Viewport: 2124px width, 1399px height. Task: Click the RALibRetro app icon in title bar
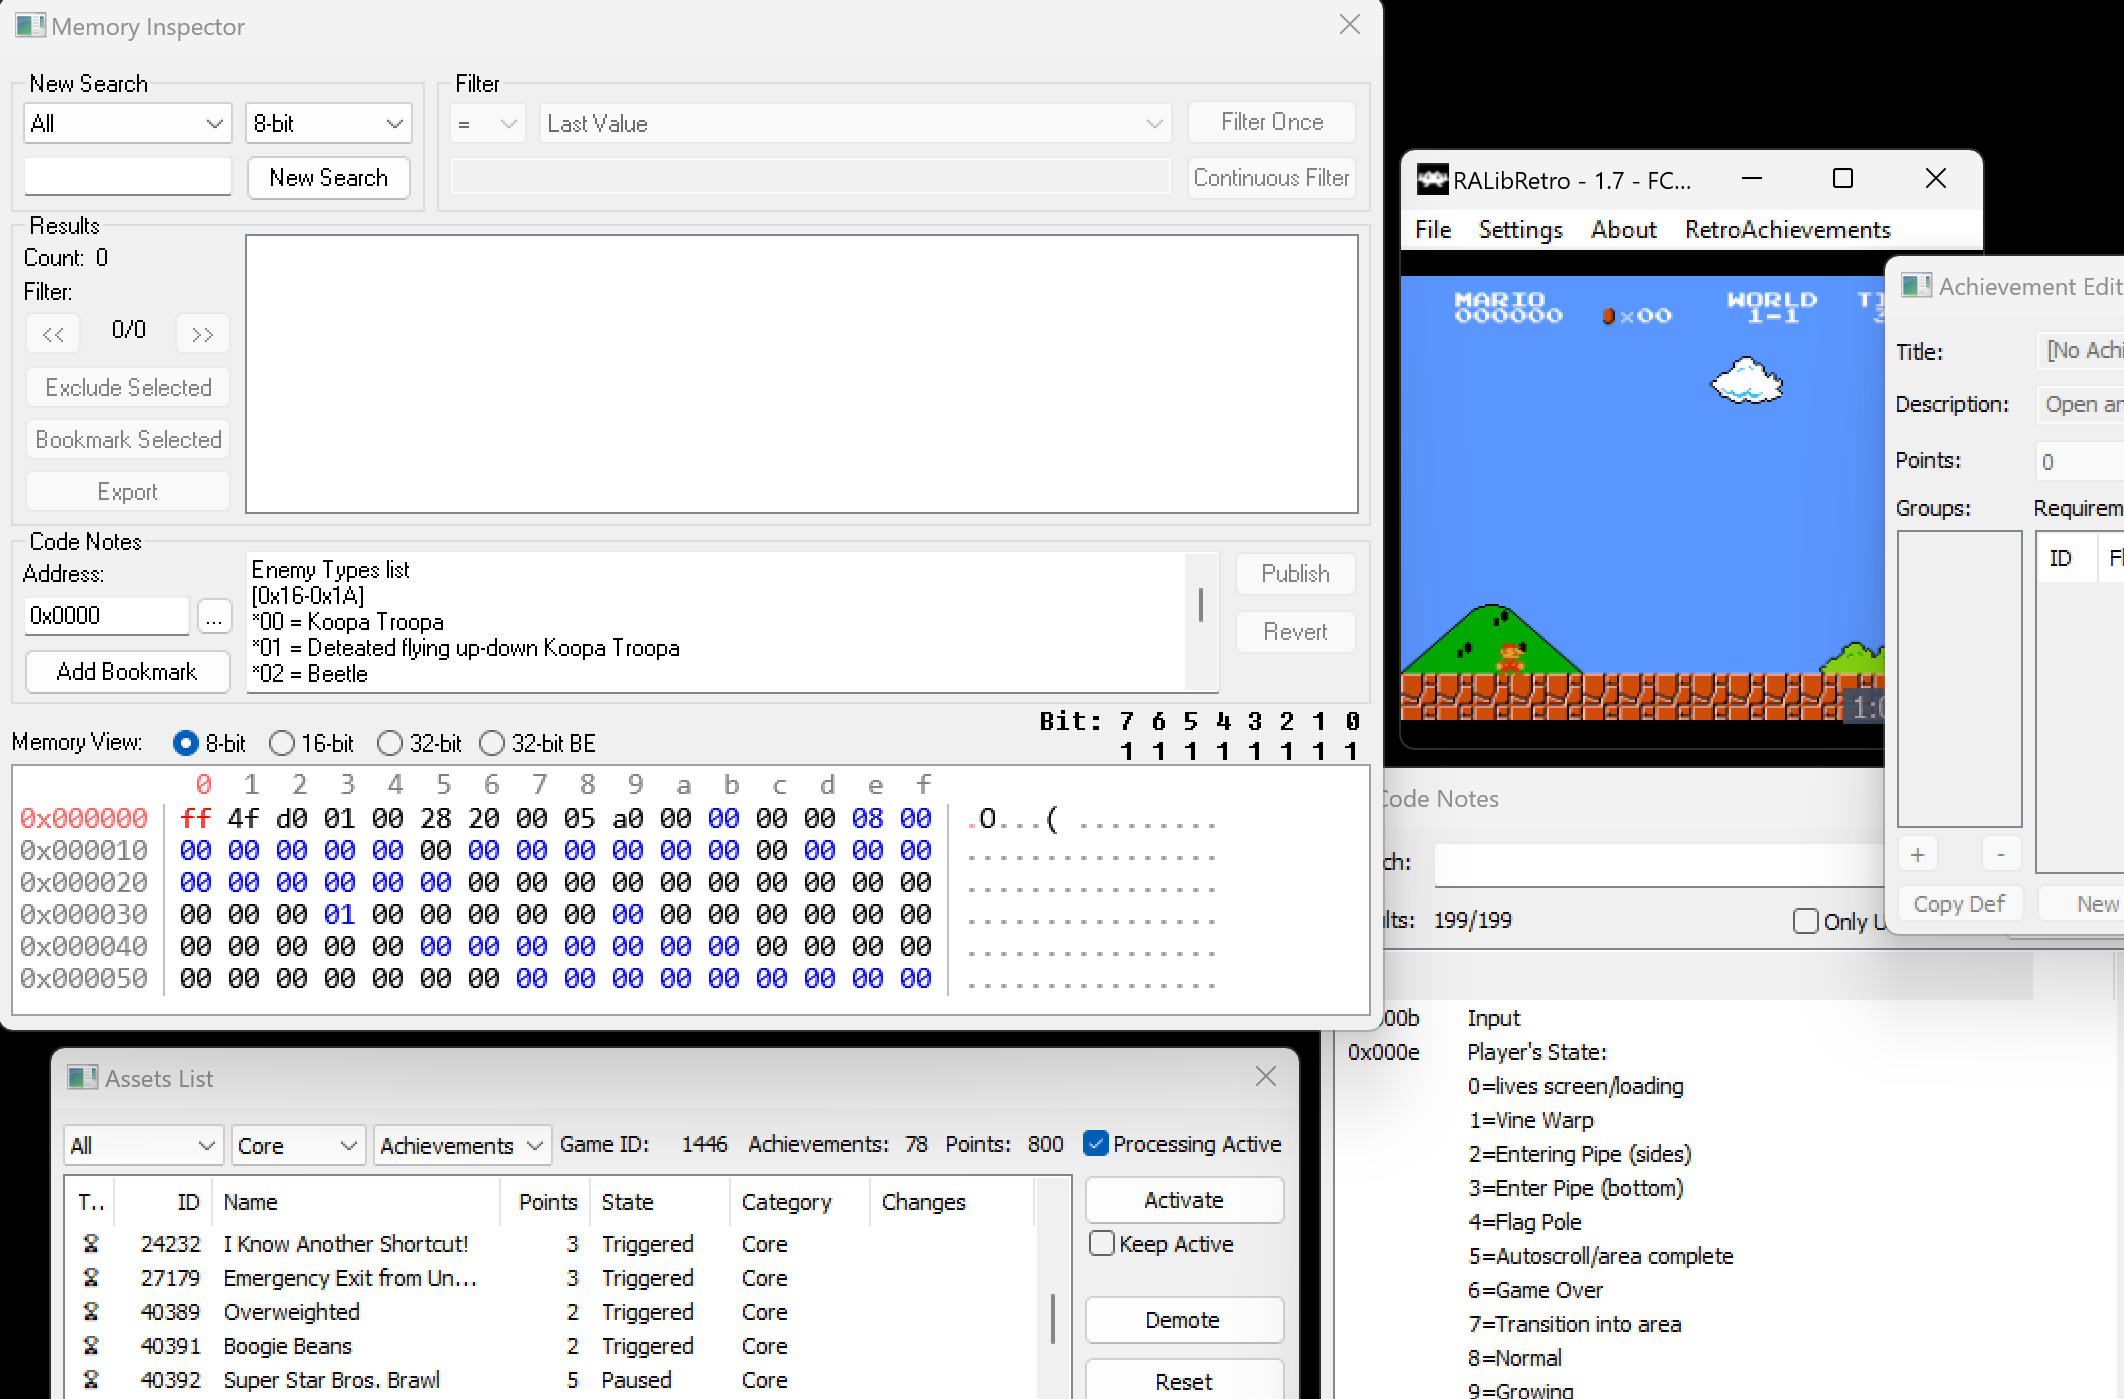1432,180
